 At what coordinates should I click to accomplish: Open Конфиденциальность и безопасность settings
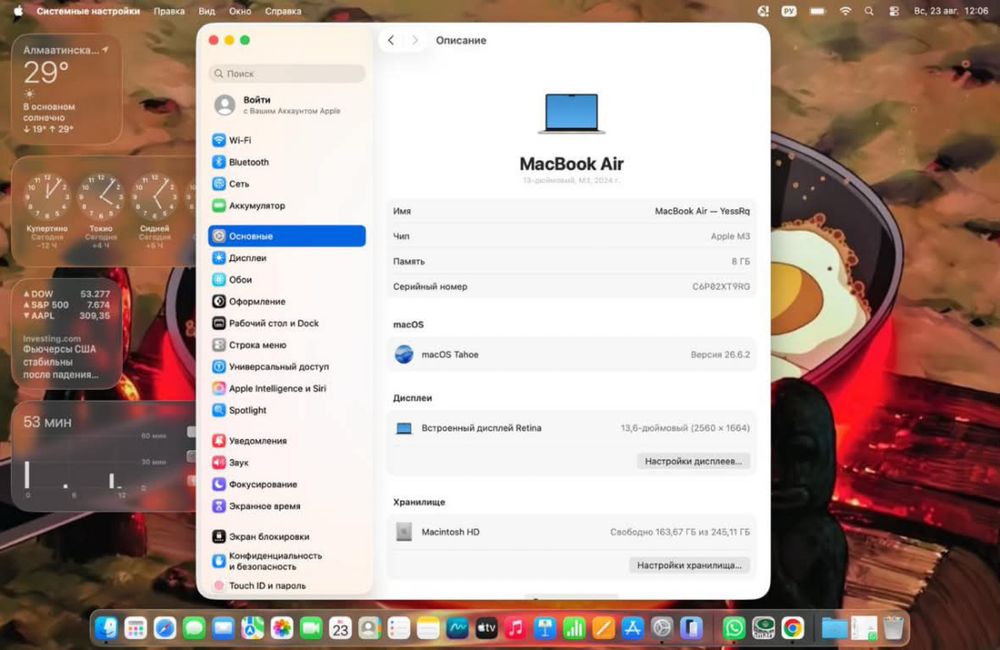(286, 561)
